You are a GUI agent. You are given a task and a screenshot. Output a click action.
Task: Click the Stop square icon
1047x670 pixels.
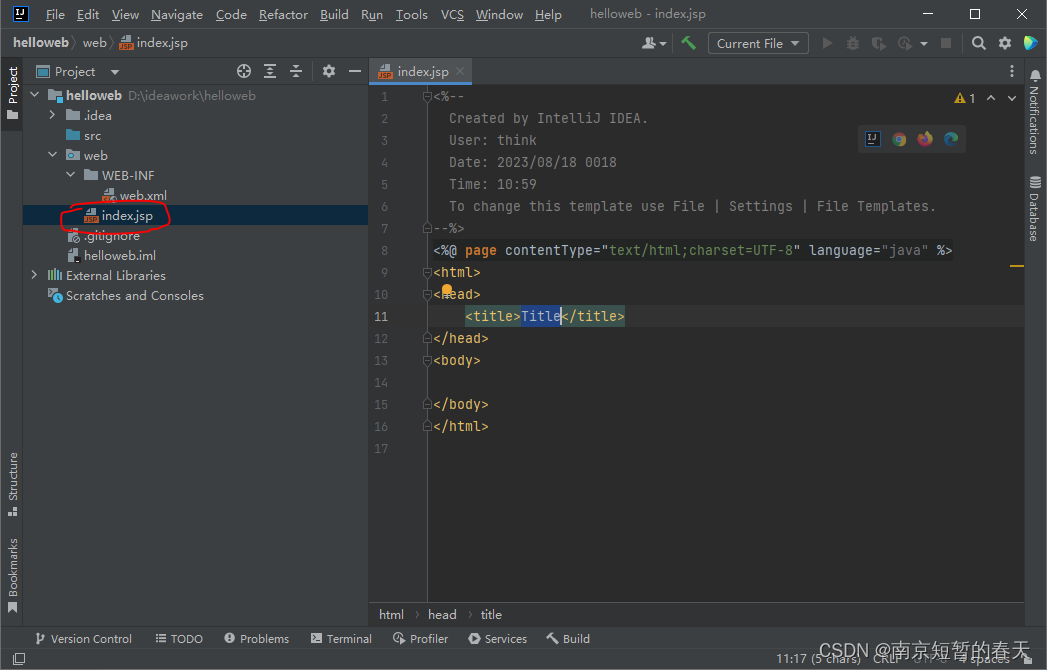click(x=946, y=43)
